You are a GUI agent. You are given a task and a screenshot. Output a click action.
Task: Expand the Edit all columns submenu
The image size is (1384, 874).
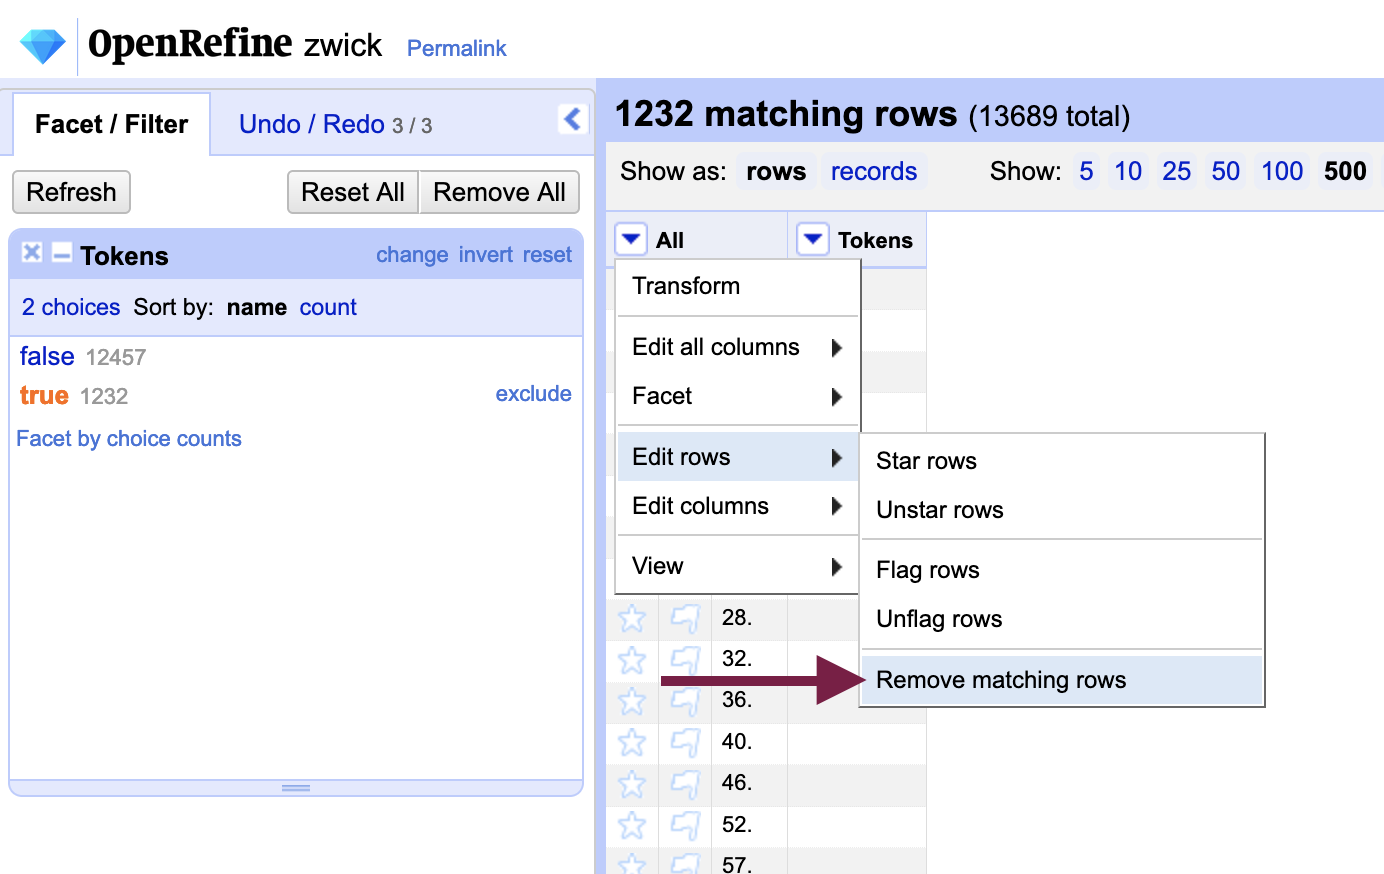(x=738, y=347)
